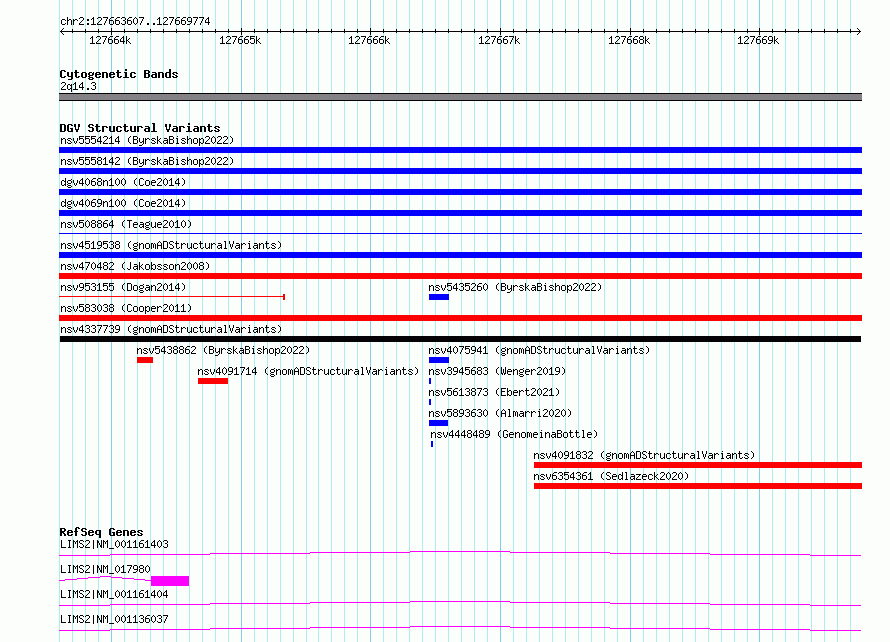Open the nsv3945683 (Wenger2019) variant
The width and height of the screenshot is (890, 642).
click(497, 371)
